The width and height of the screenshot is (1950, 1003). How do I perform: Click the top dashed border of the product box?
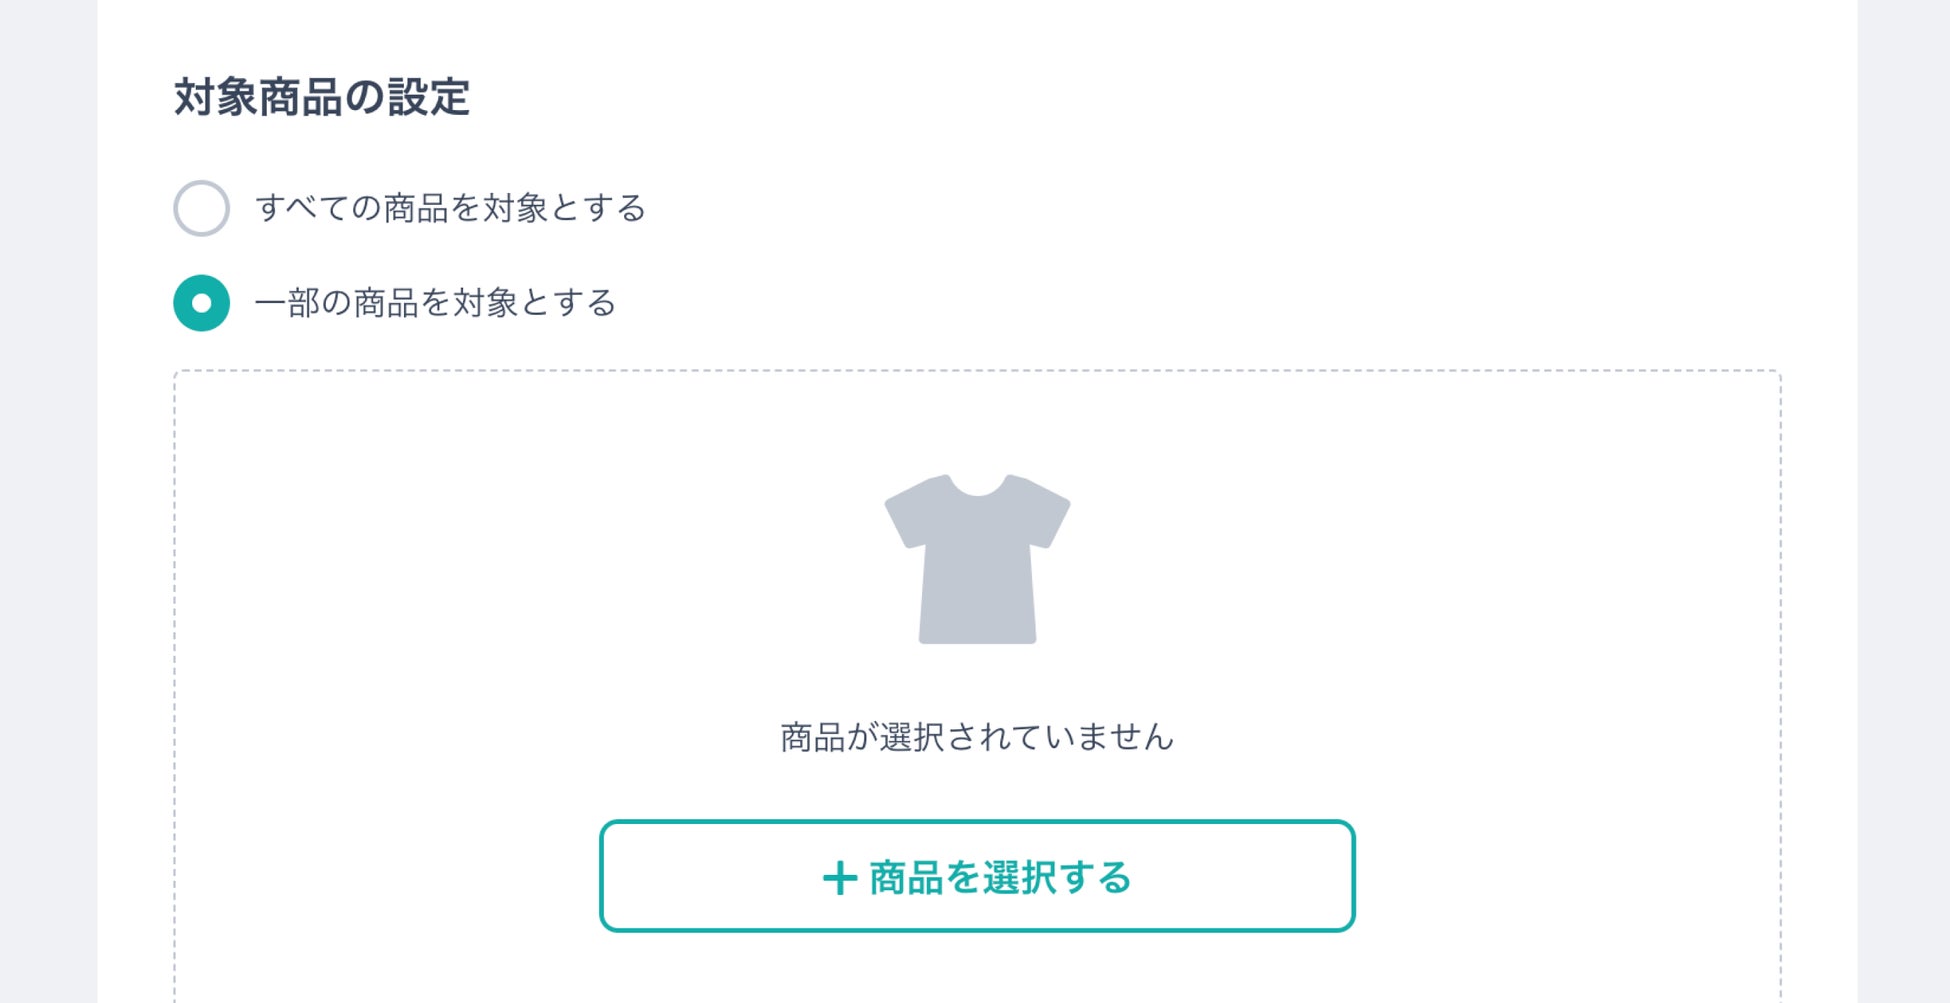[977, 371]
